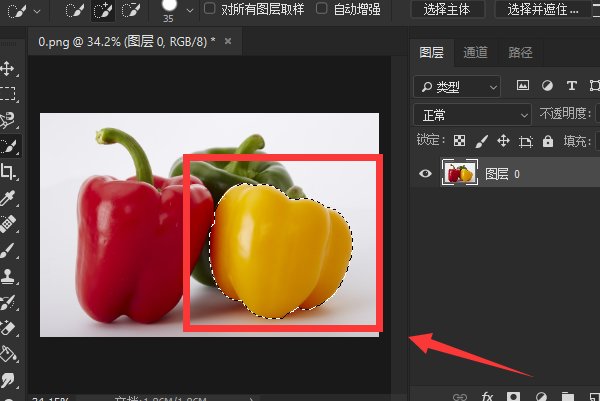This screenshot has height=401, width=600.
Task: Switch to the 图层 tab
Action: pos(432,52)
